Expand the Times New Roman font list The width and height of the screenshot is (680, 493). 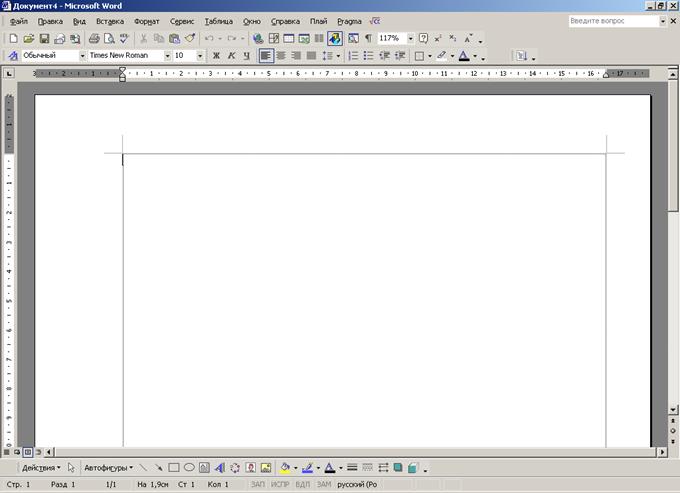pos(167,56)
